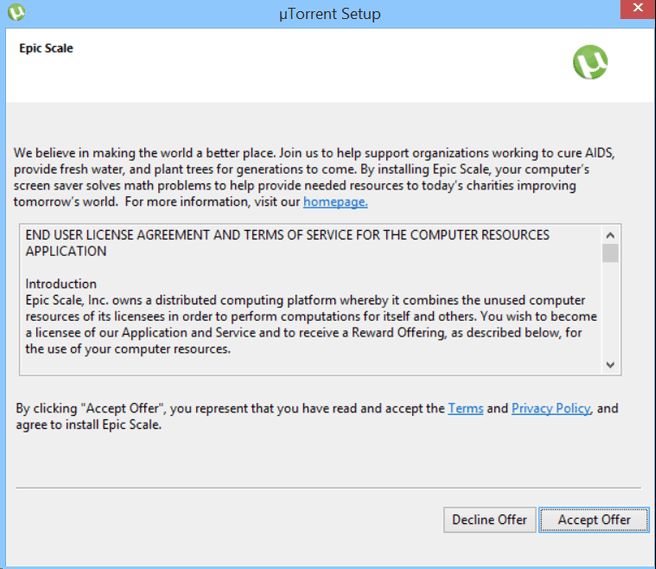Click the 'Epic Scale, Inc. owns a distributed' line
The image size is (656, 569).
pos(305,300)
